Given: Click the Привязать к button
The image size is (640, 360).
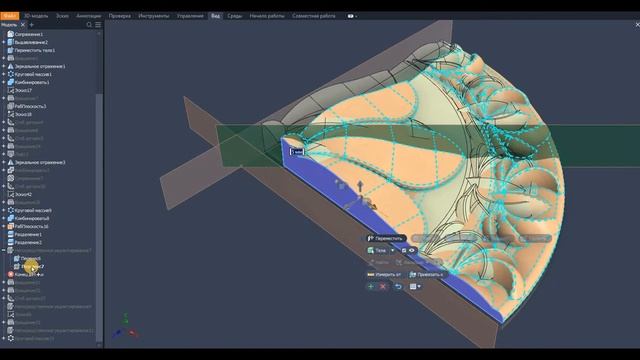Looking at the screenshot, I should coord(427,275).
